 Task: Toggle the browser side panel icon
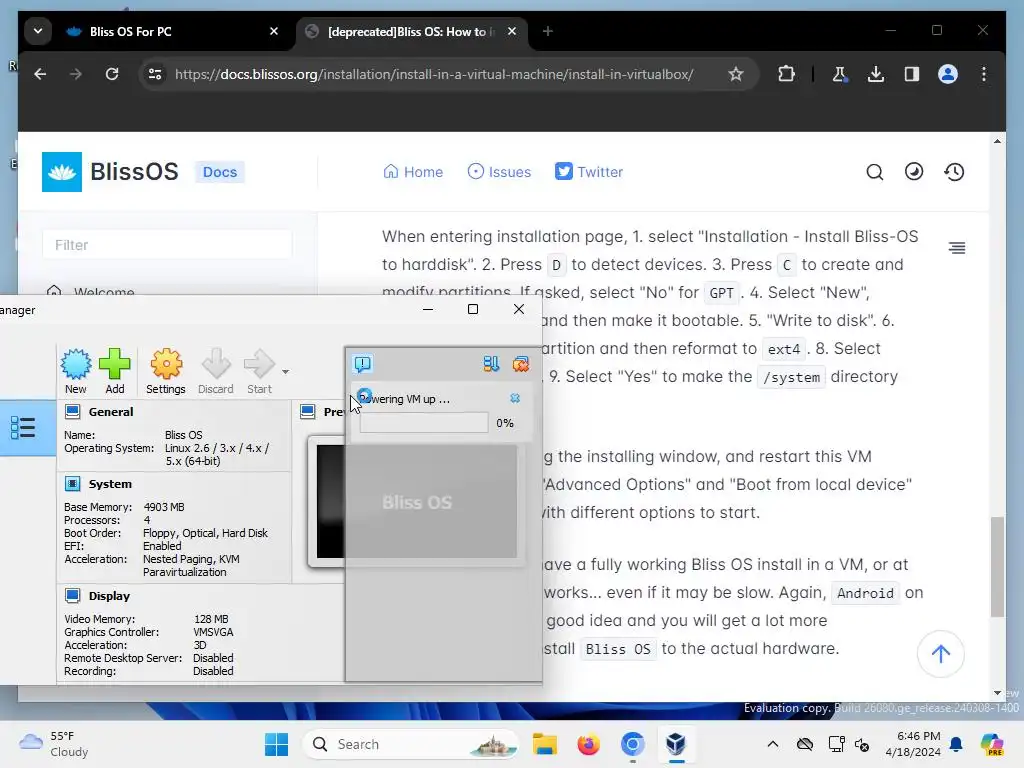(x=912, y=74)
